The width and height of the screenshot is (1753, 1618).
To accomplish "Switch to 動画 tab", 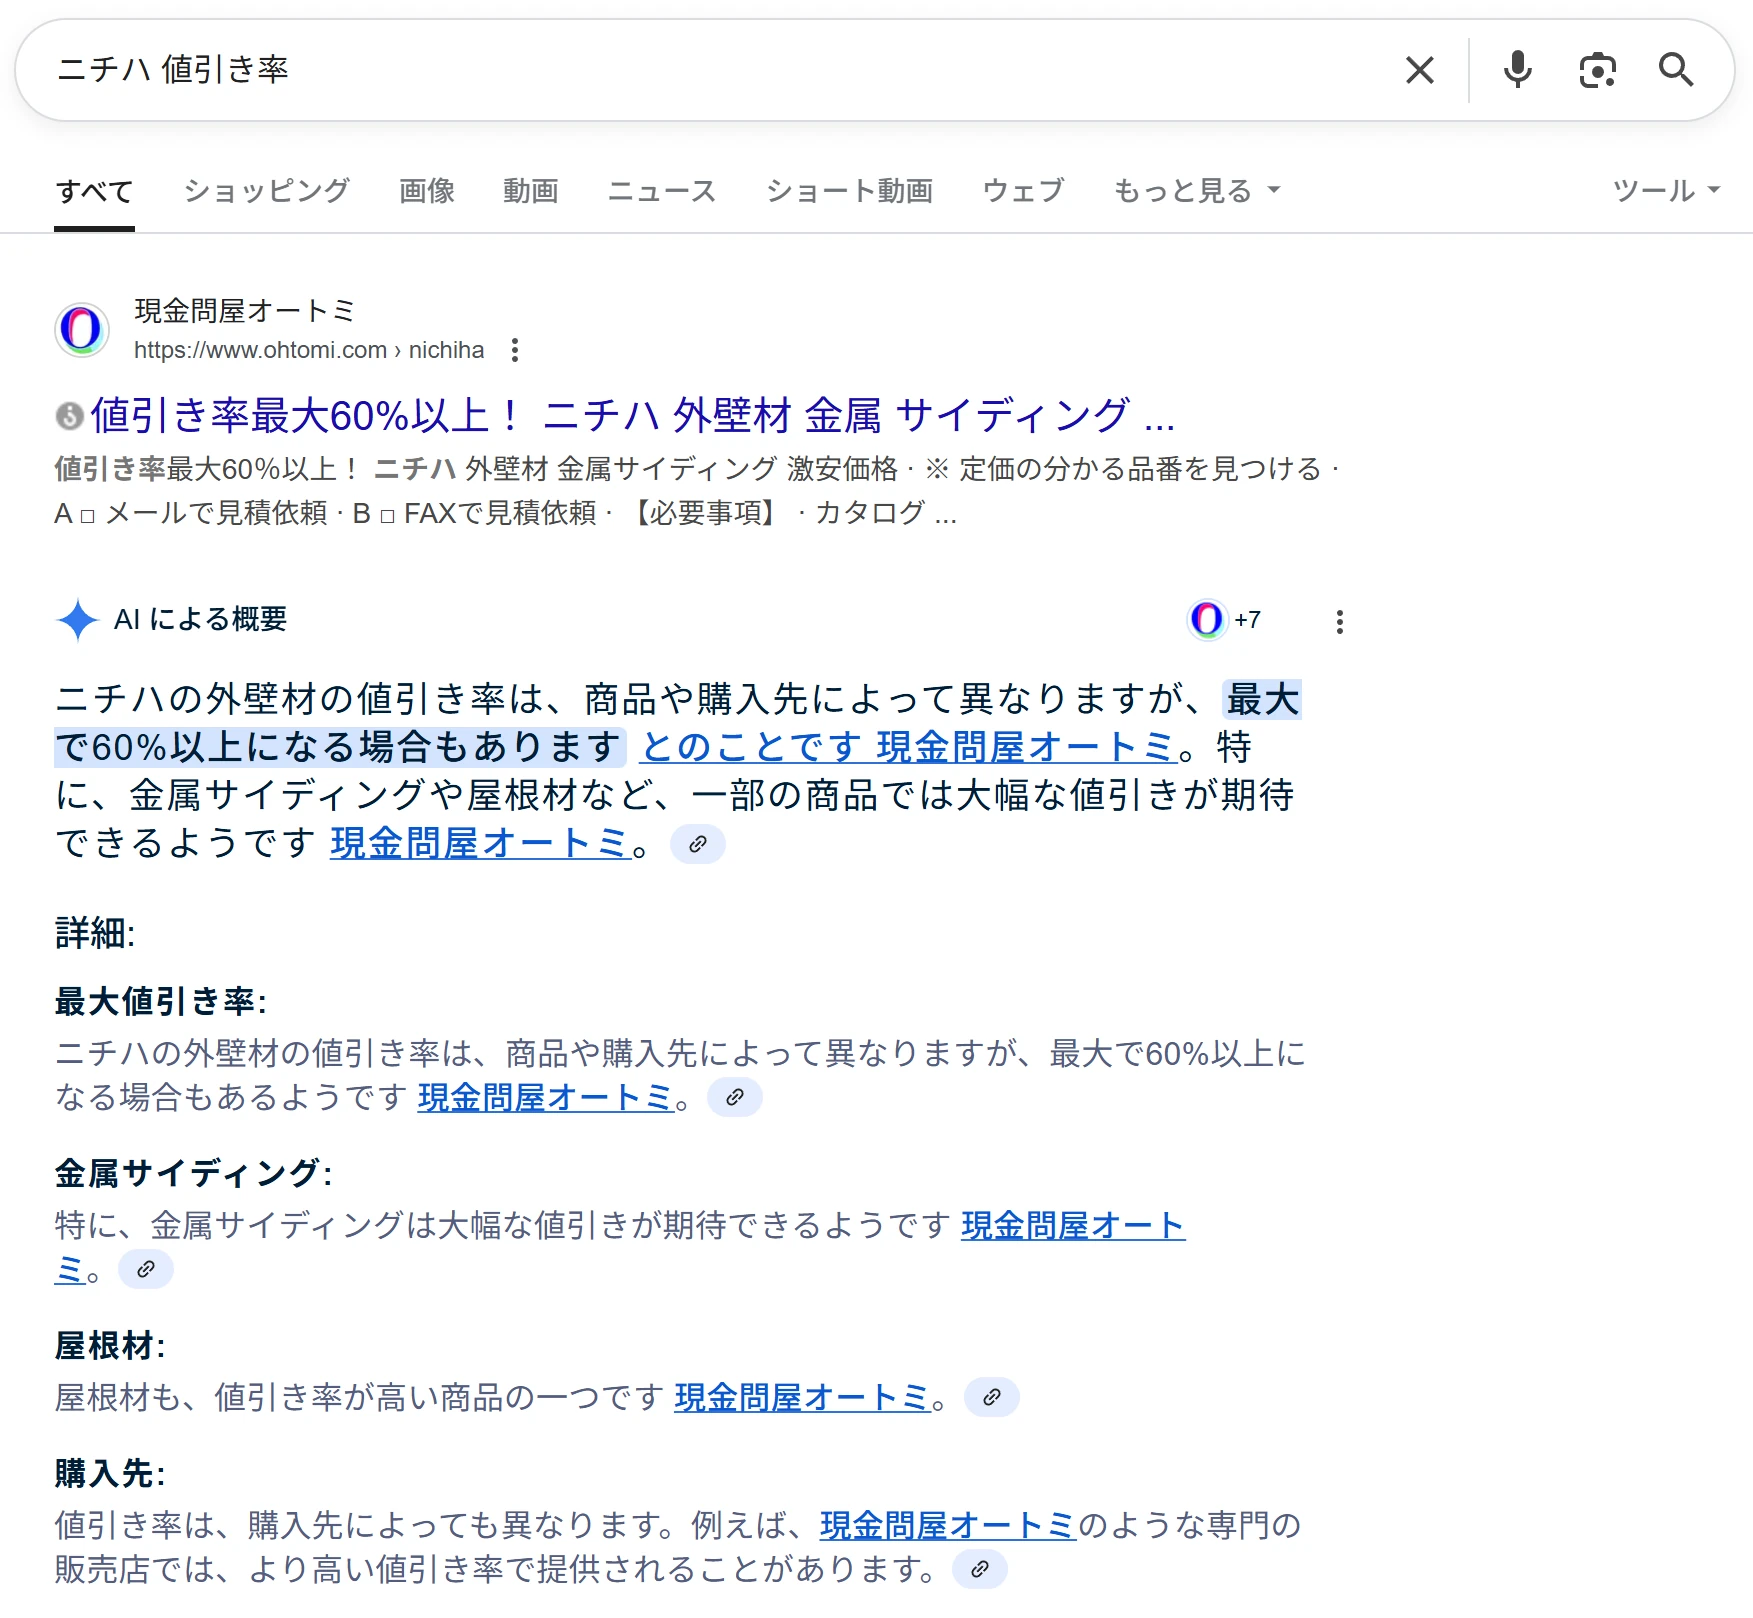I will pyautogui.click(x=531, y=191).
